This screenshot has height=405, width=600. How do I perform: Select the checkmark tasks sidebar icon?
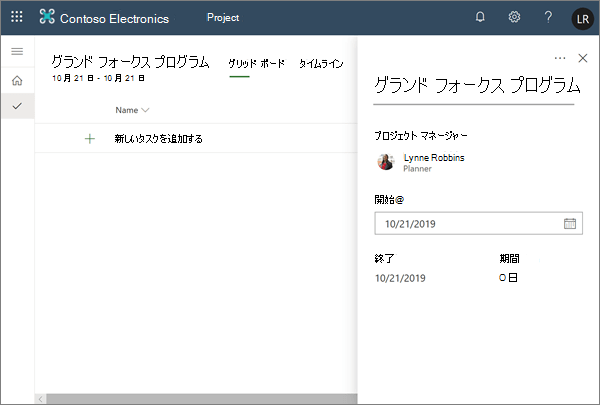pos(17,106)
